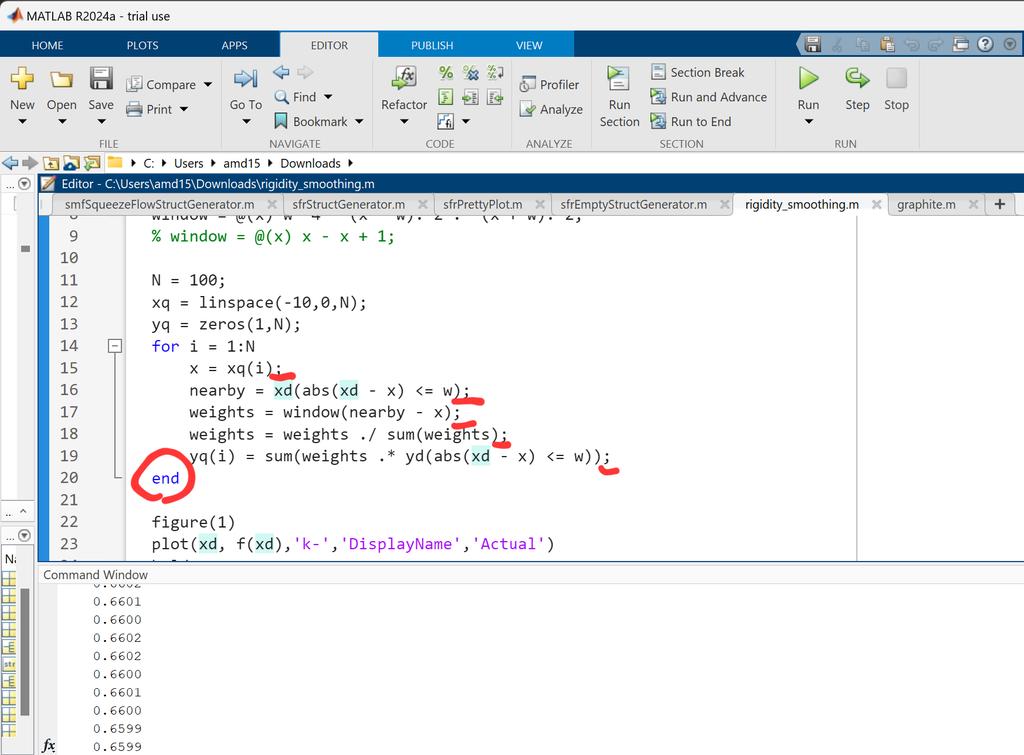Screen dimensions: 1024x755
Task: Click the Uncomment icon with blue X
Action: 470,72
